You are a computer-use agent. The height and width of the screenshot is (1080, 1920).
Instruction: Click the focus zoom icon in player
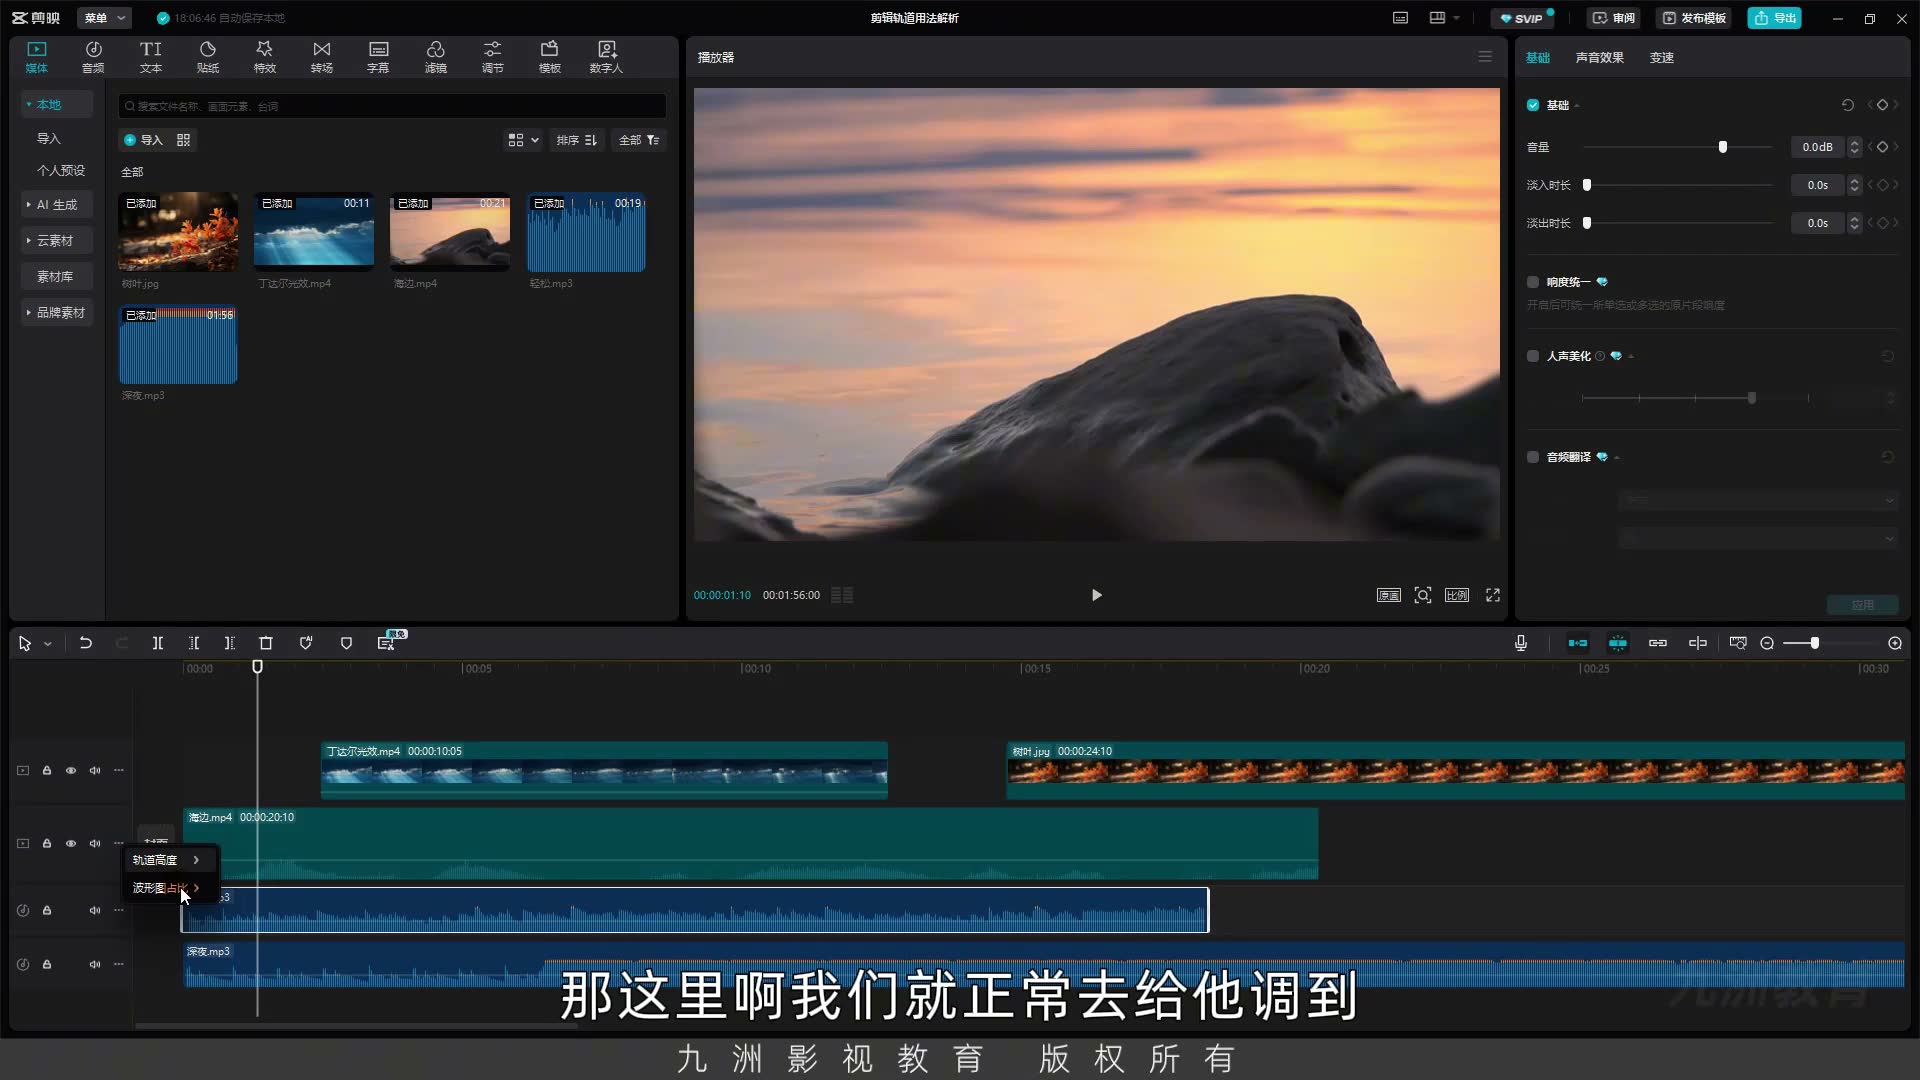tap(1423, 595)
